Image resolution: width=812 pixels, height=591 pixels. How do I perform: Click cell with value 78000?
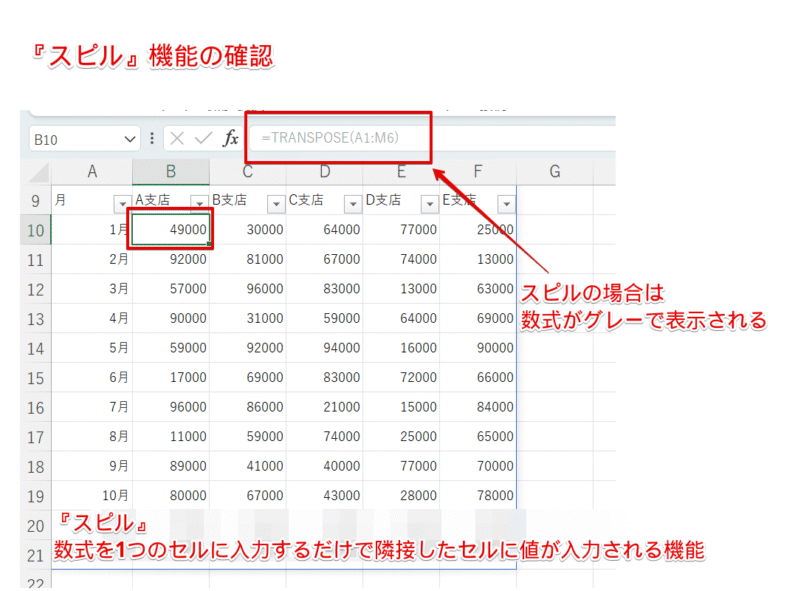click(478, 495)
